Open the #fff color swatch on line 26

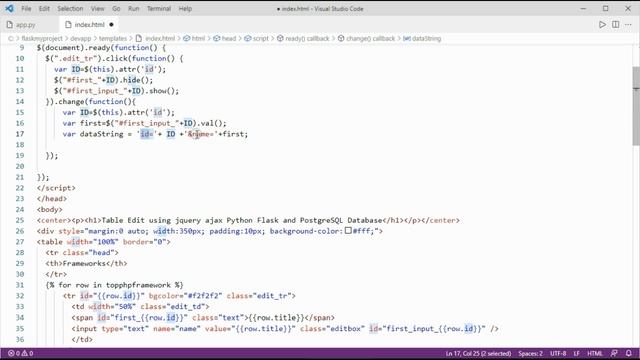coord(348,231)
